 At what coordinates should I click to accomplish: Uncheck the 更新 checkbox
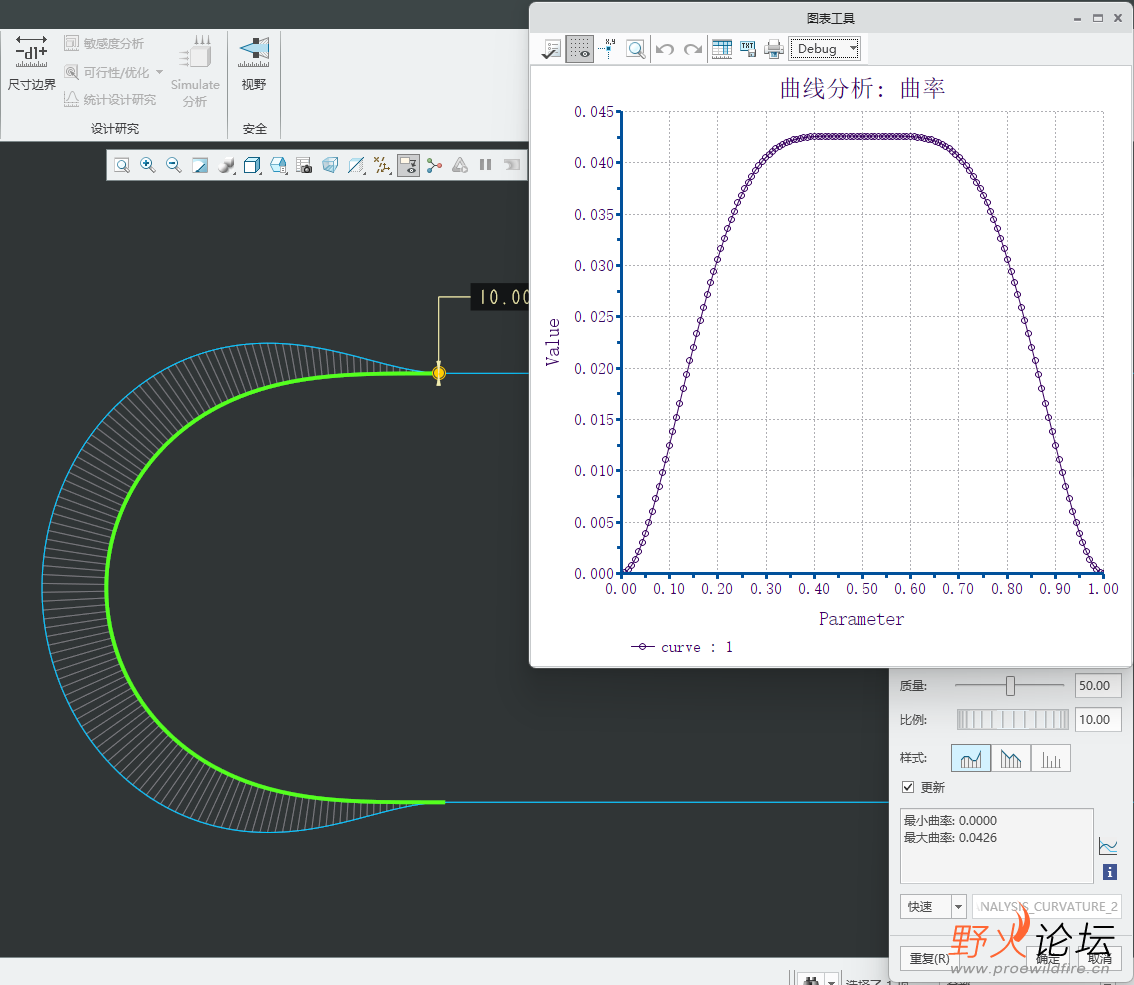[908, 788]
